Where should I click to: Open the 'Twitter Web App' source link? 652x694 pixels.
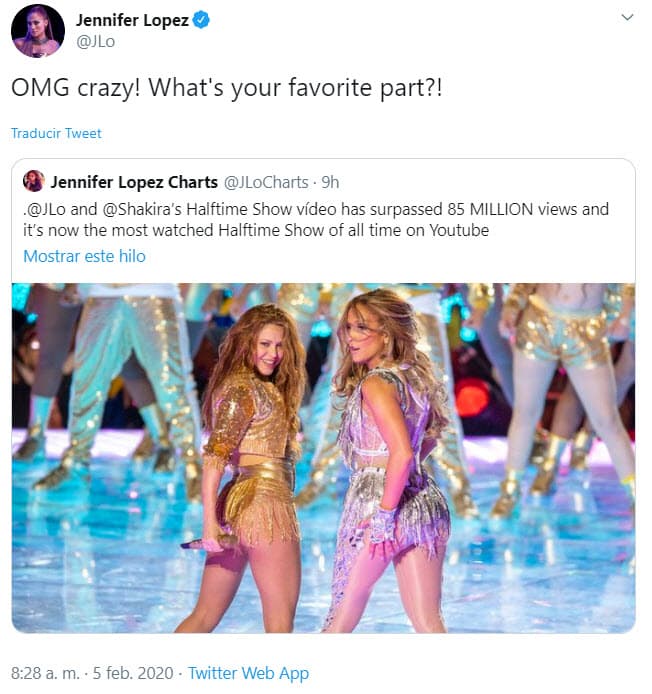[248, 673]
